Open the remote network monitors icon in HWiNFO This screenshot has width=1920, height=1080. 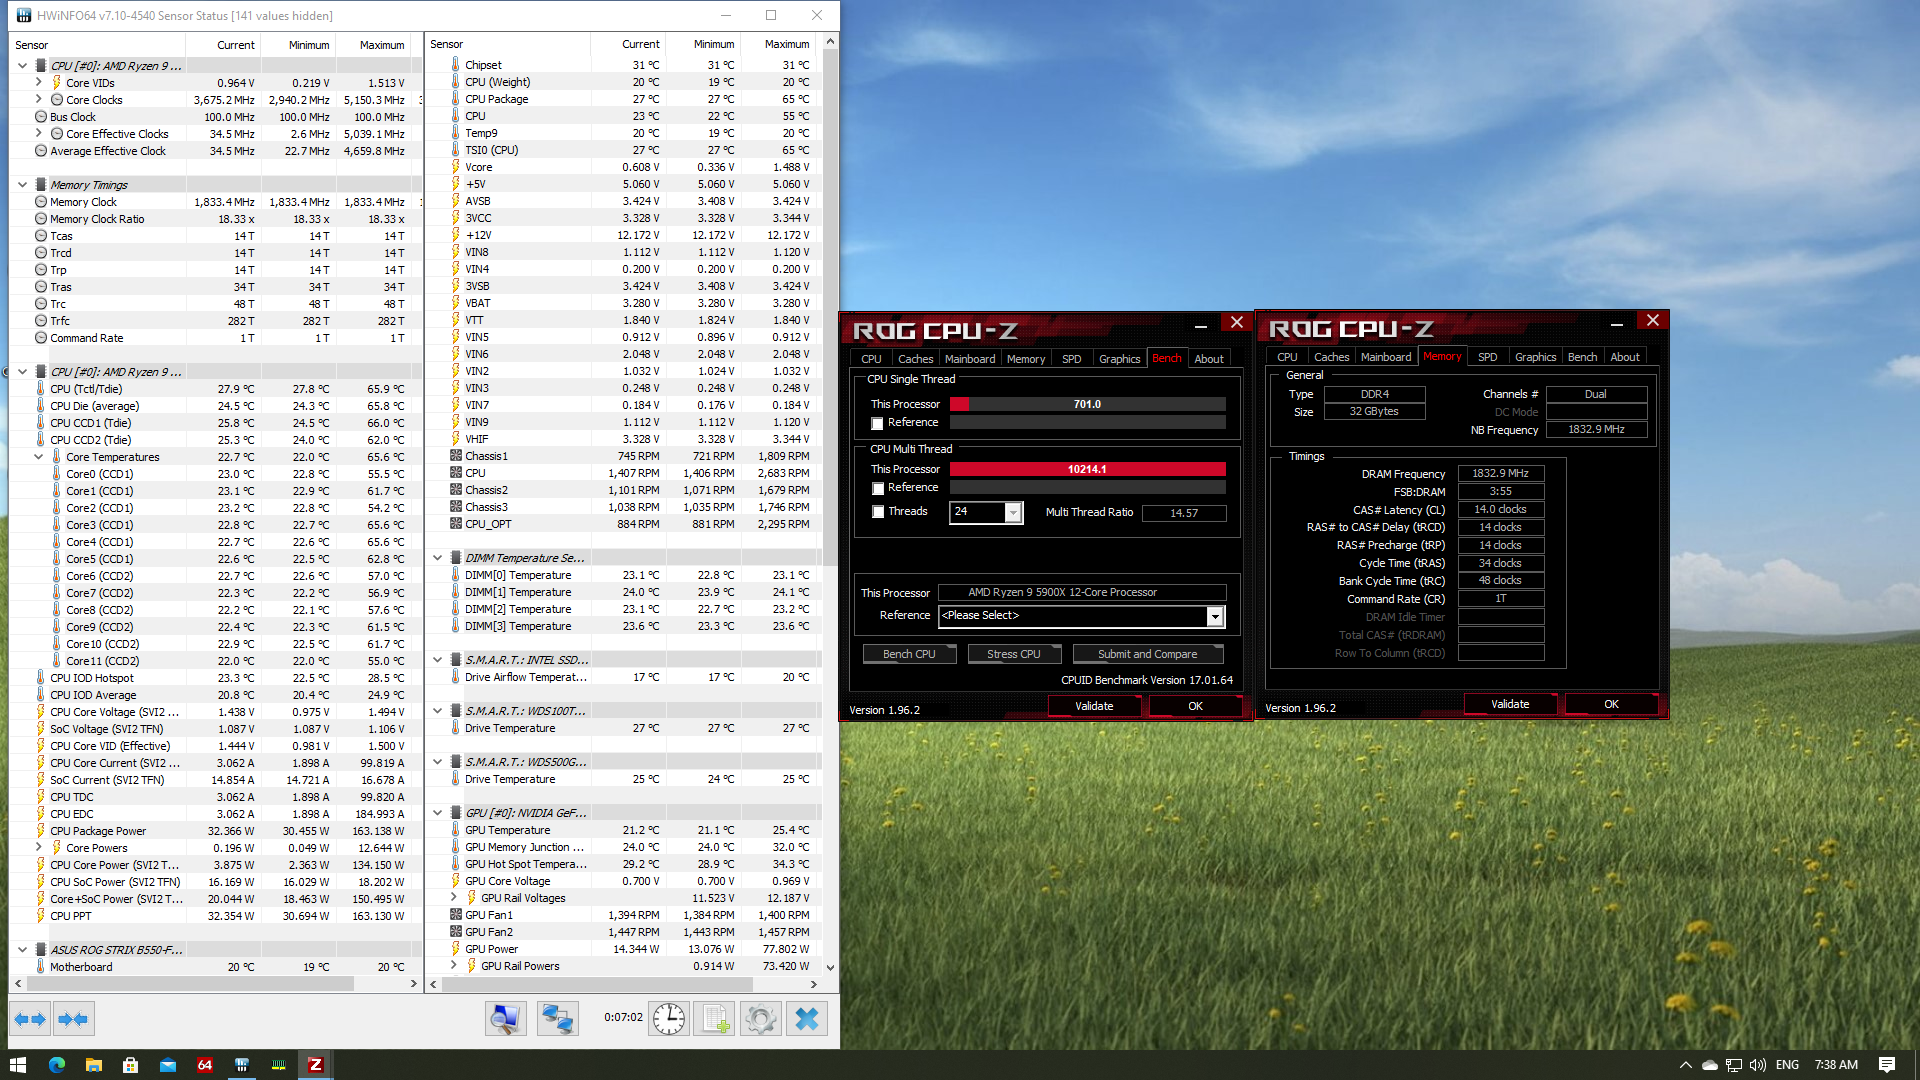point(557,1019)
